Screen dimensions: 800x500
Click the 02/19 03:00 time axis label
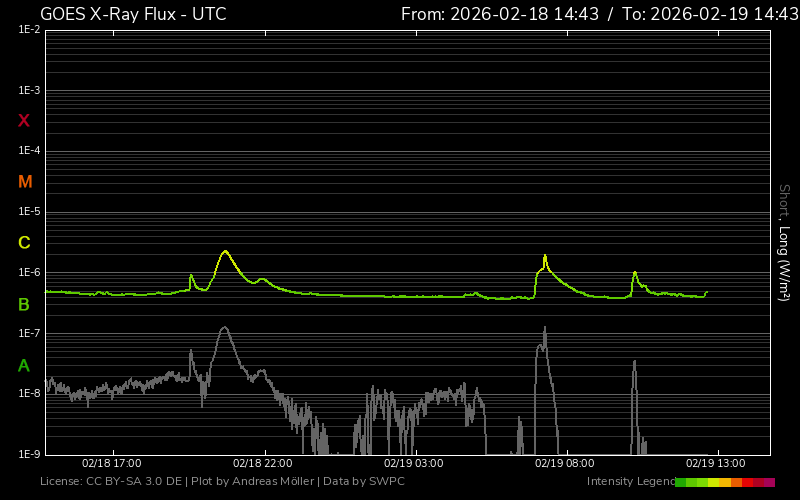[413, 464]
